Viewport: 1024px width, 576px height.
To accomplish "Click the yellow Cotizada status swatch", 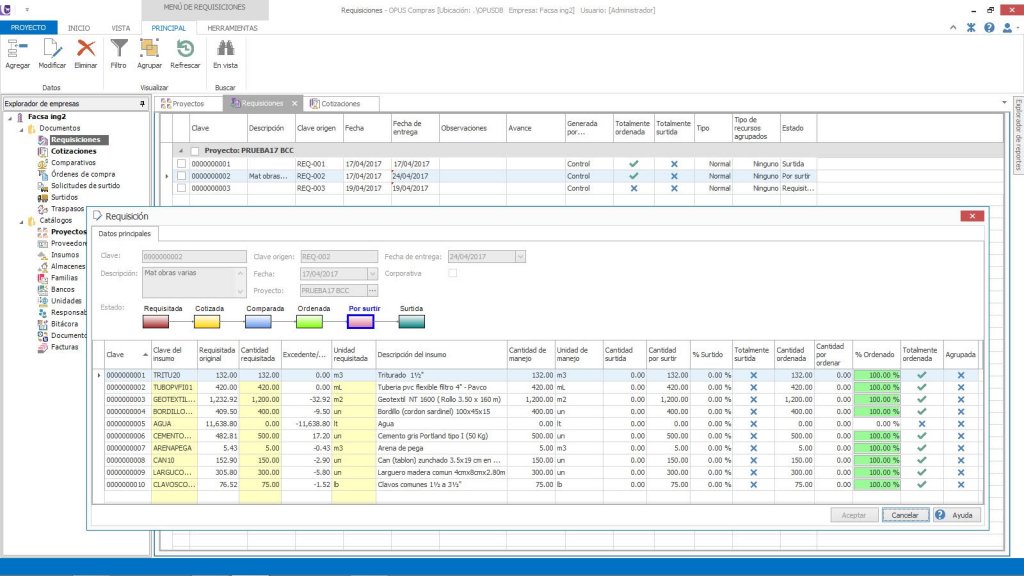I will 206,322.
